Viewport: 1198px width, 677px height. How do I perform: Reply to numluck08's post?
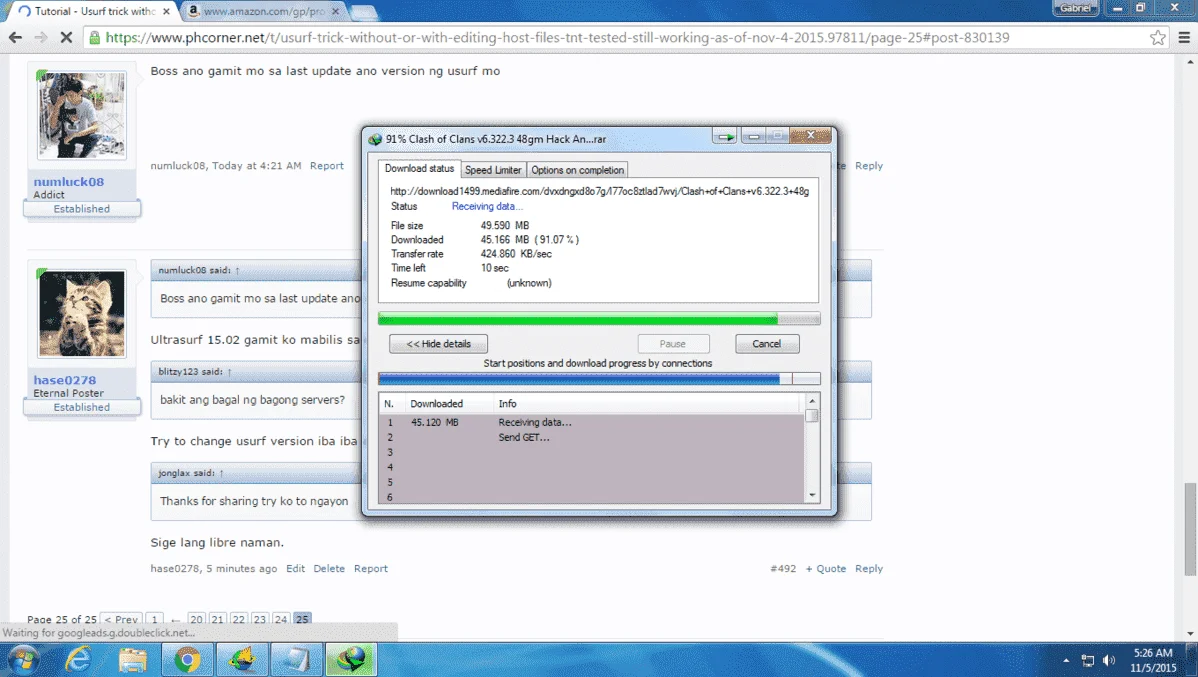pyautogui.click(x=869, y=166)
